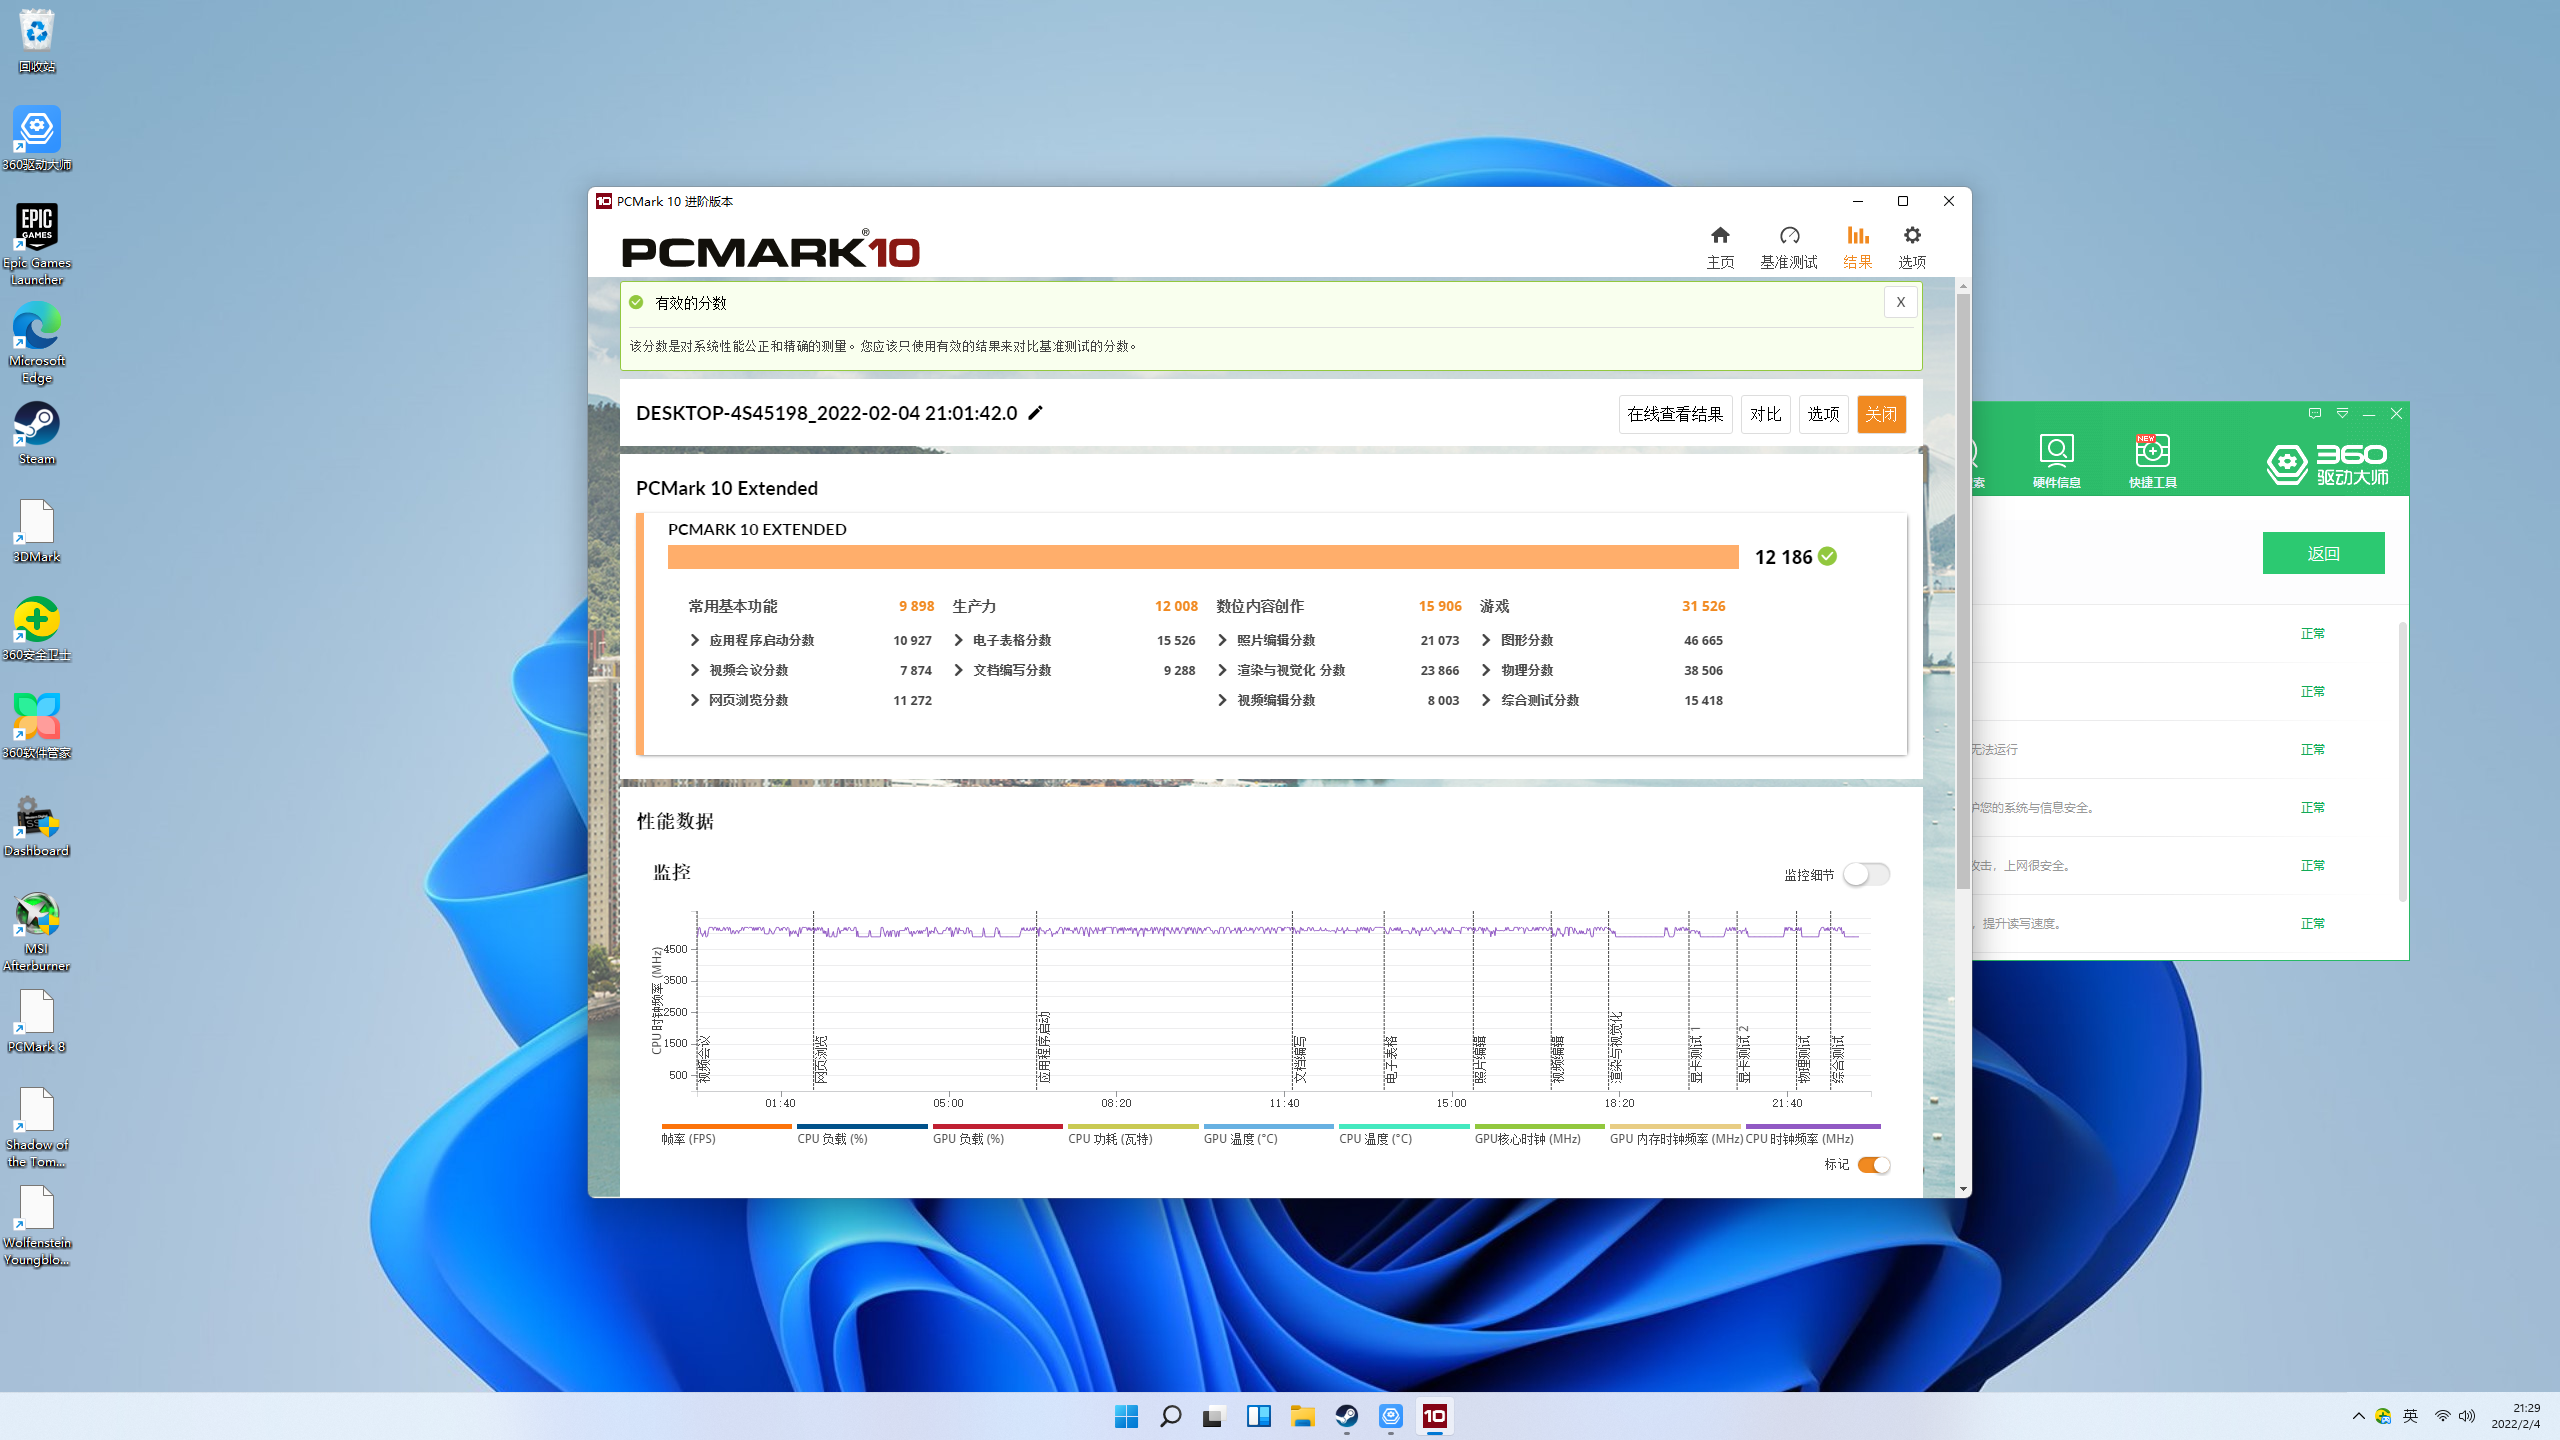The height and width of the screenshot is (1440, 2560).
Task: Disable the markers toggle below the chart
Action: coord(1873,1165)
